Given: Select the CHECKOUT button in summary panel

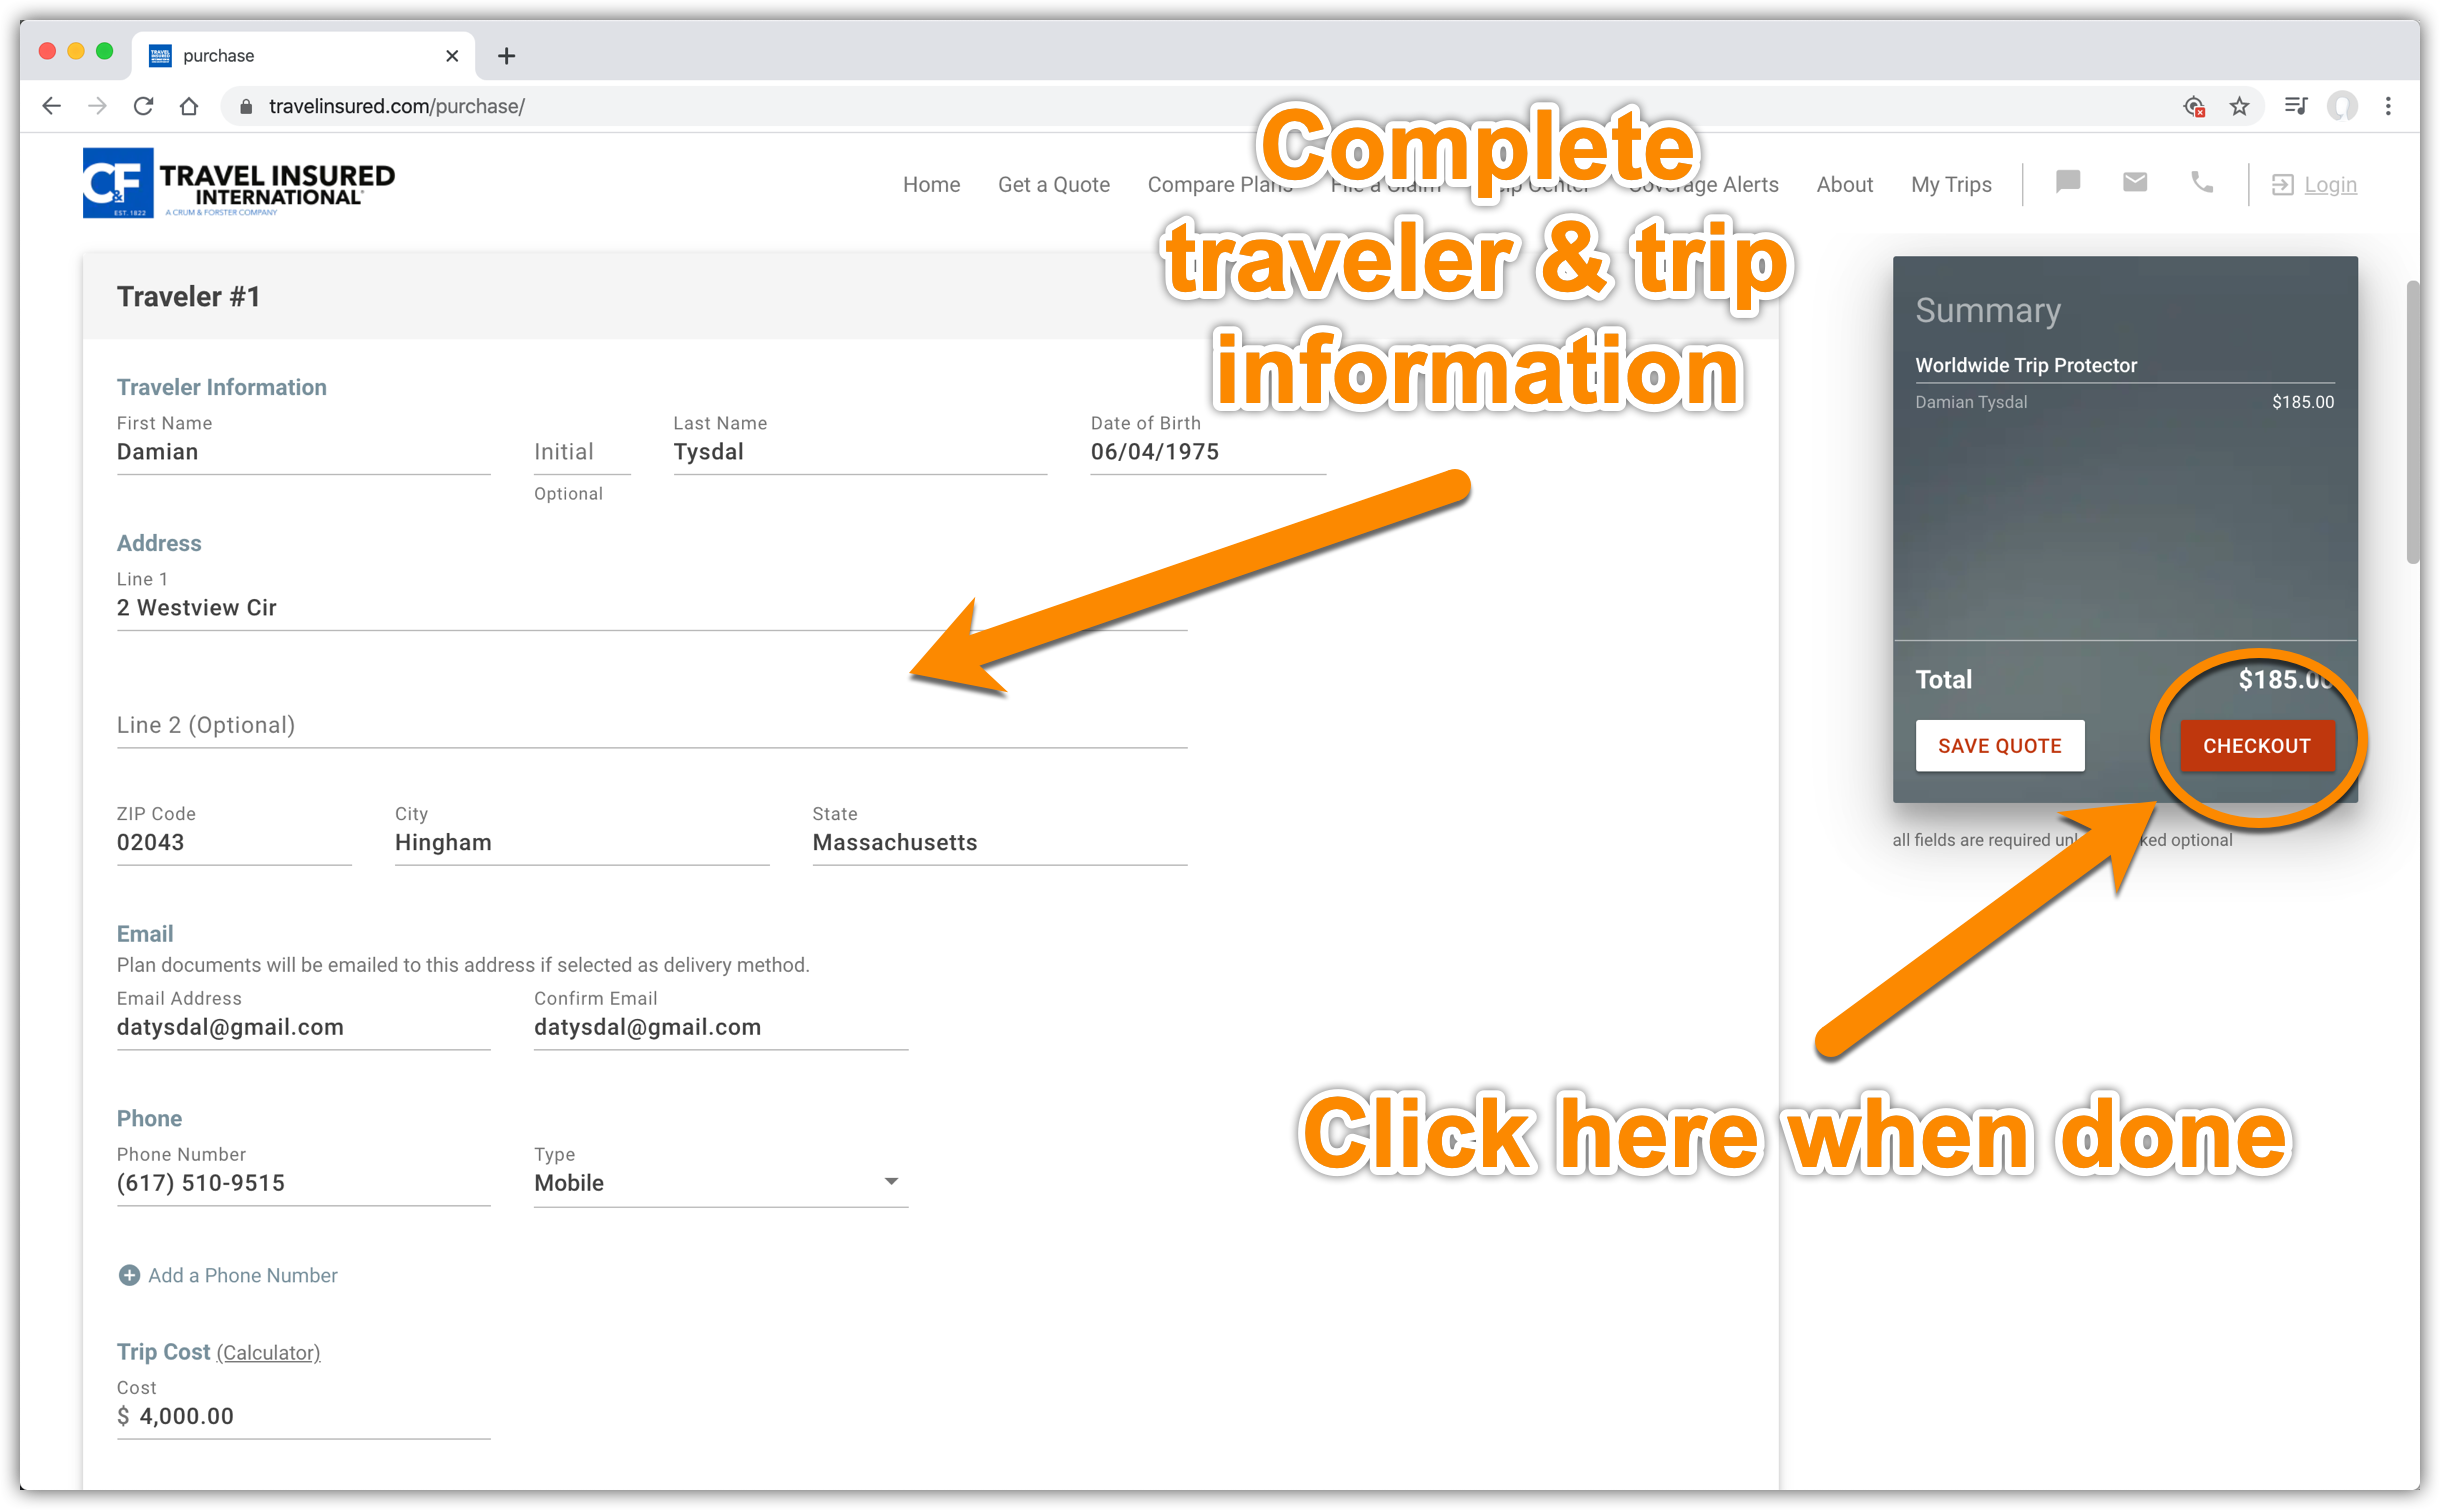Looking at the screenshot, I should tap(2255, 746).
